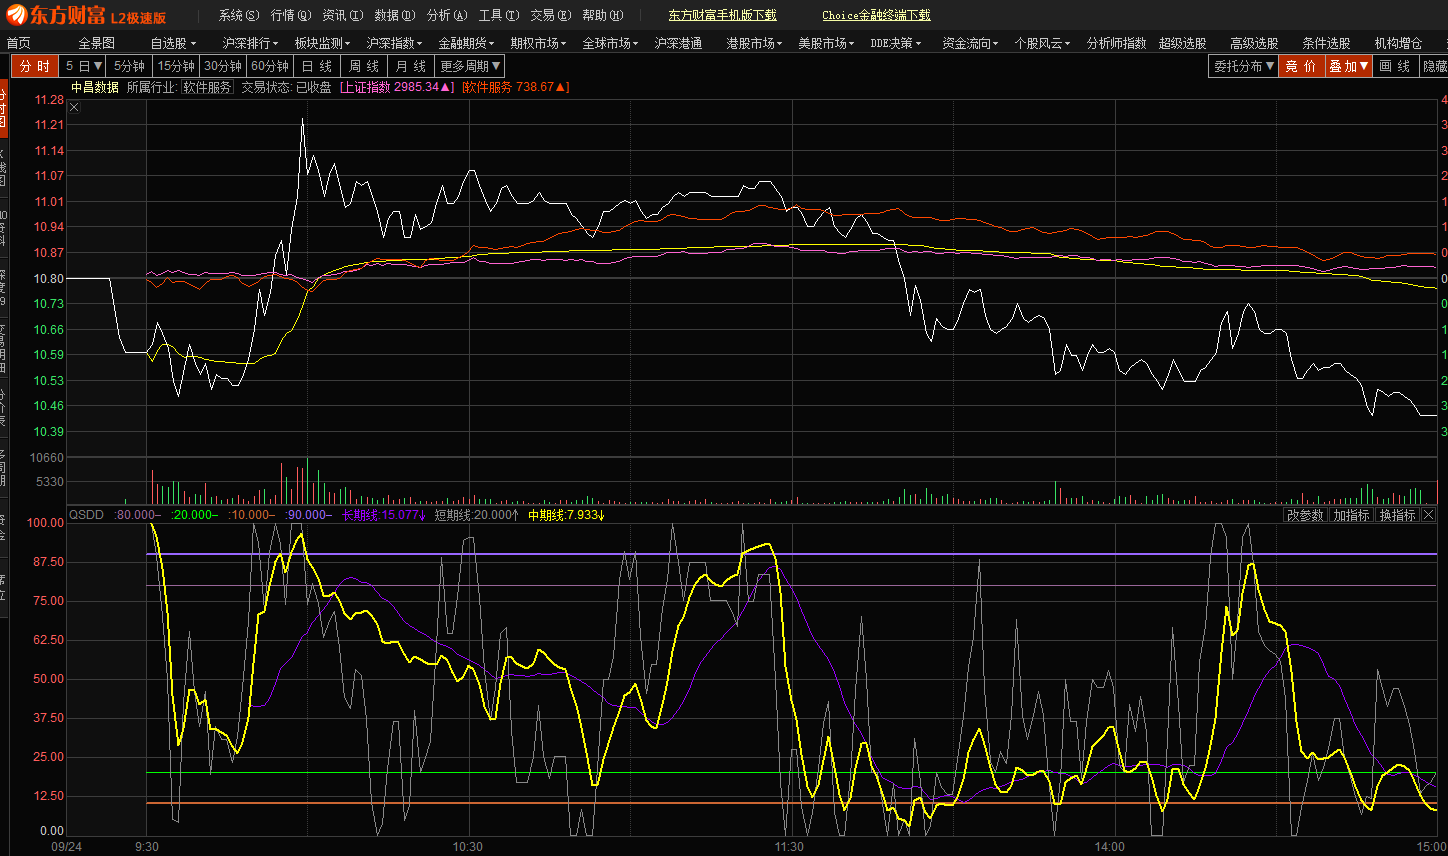
Task: Click the 加指标 button
Action: coord(1351,515)
